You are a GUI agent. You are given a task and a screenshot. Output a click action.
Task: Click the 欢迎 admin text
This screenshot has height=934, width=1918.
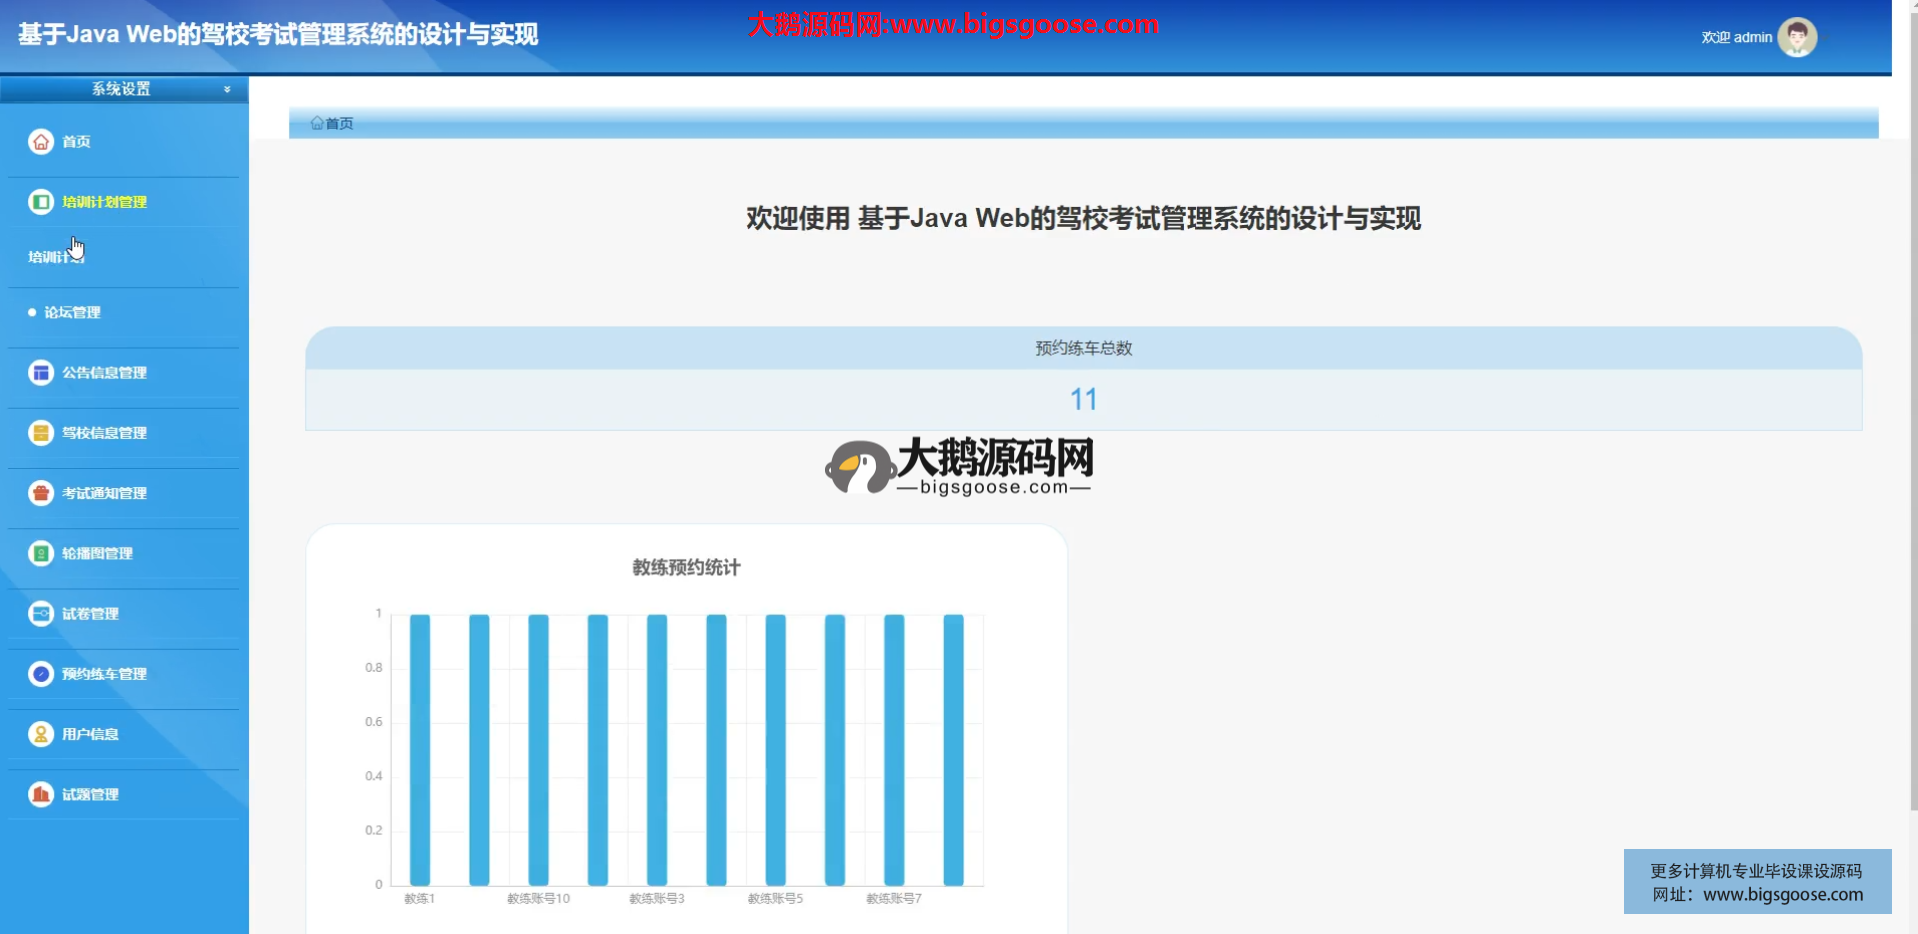[1736, 38]
